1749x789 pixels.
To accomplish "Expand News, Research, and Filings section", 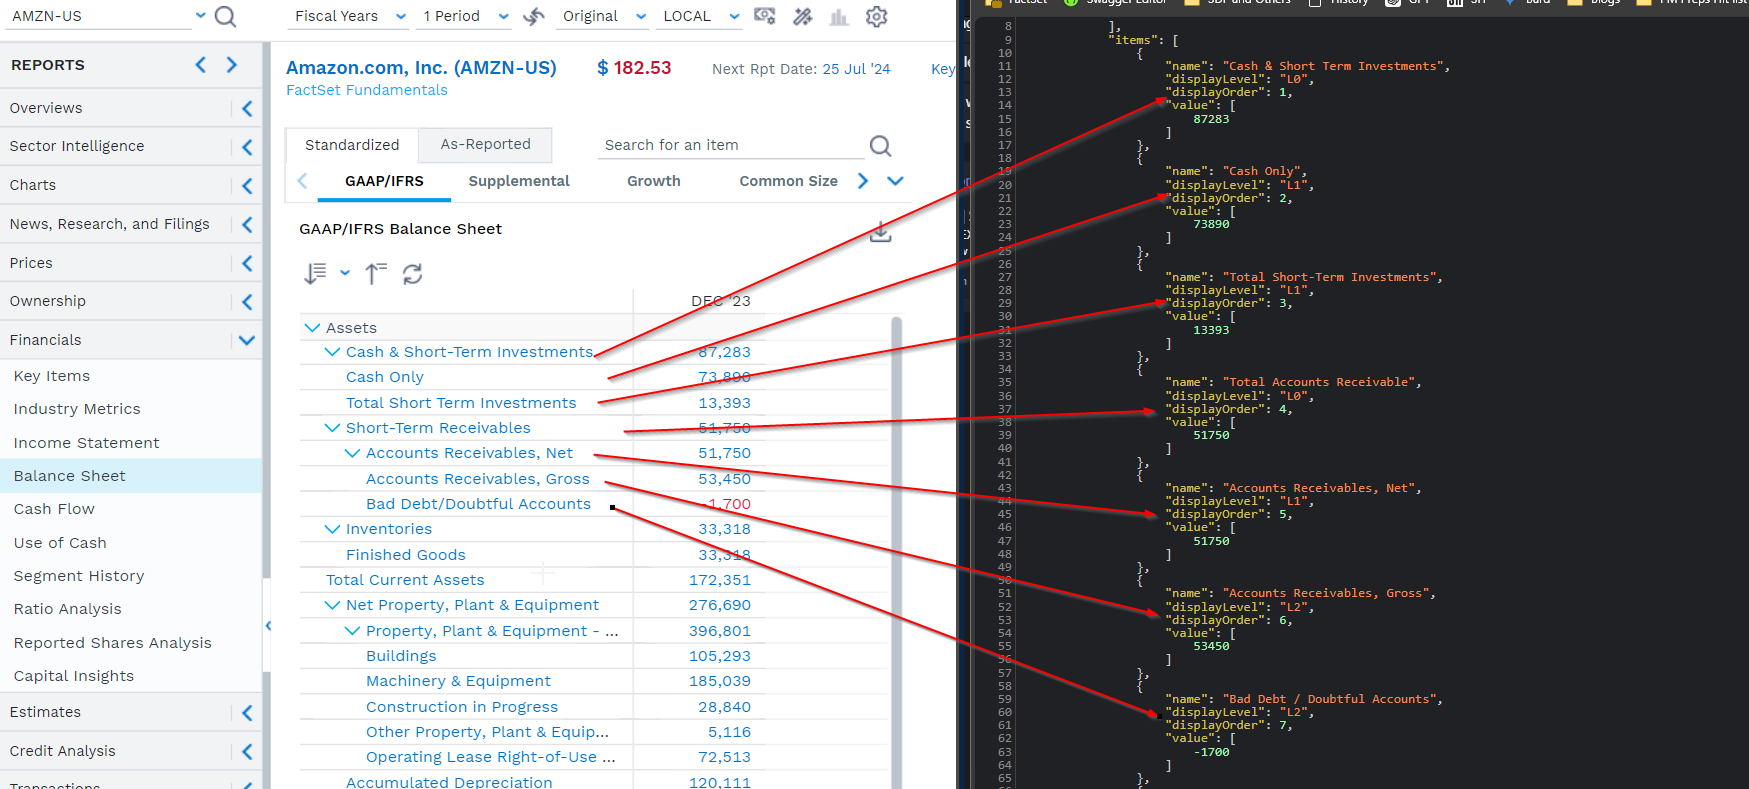I will pyautogui.click(x=247, y=225).
